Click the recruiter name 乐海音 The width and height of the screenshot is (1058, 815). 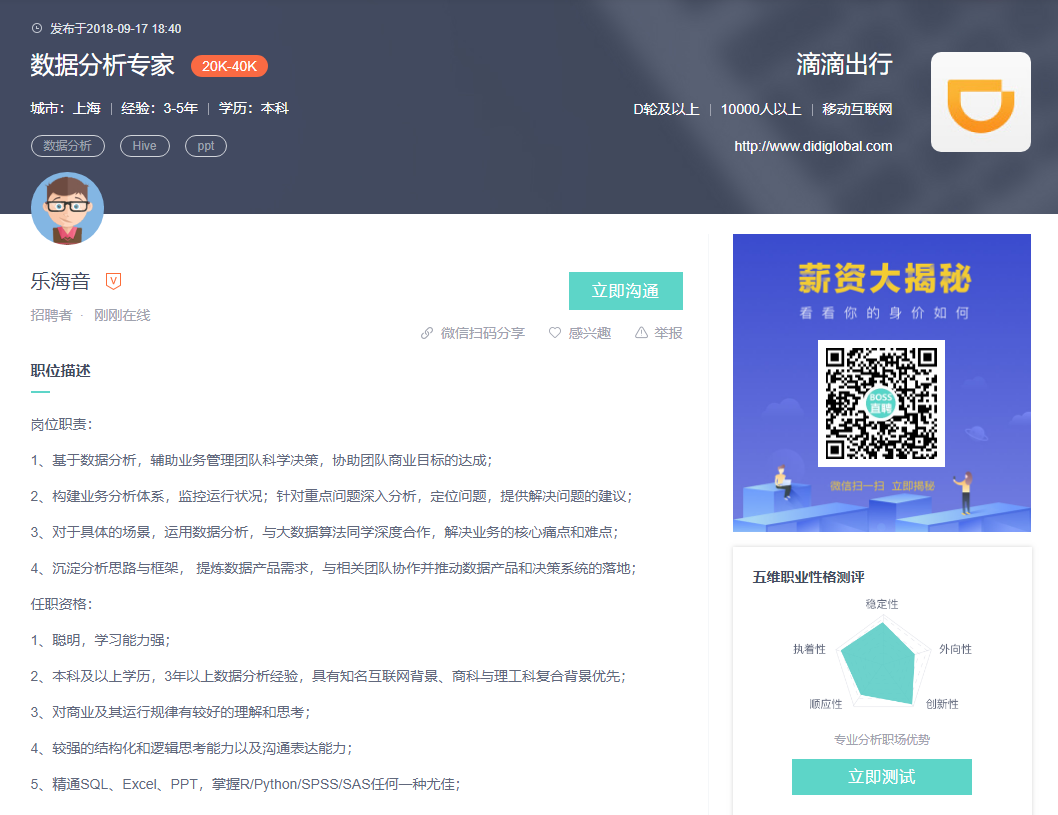coord(60,281)
